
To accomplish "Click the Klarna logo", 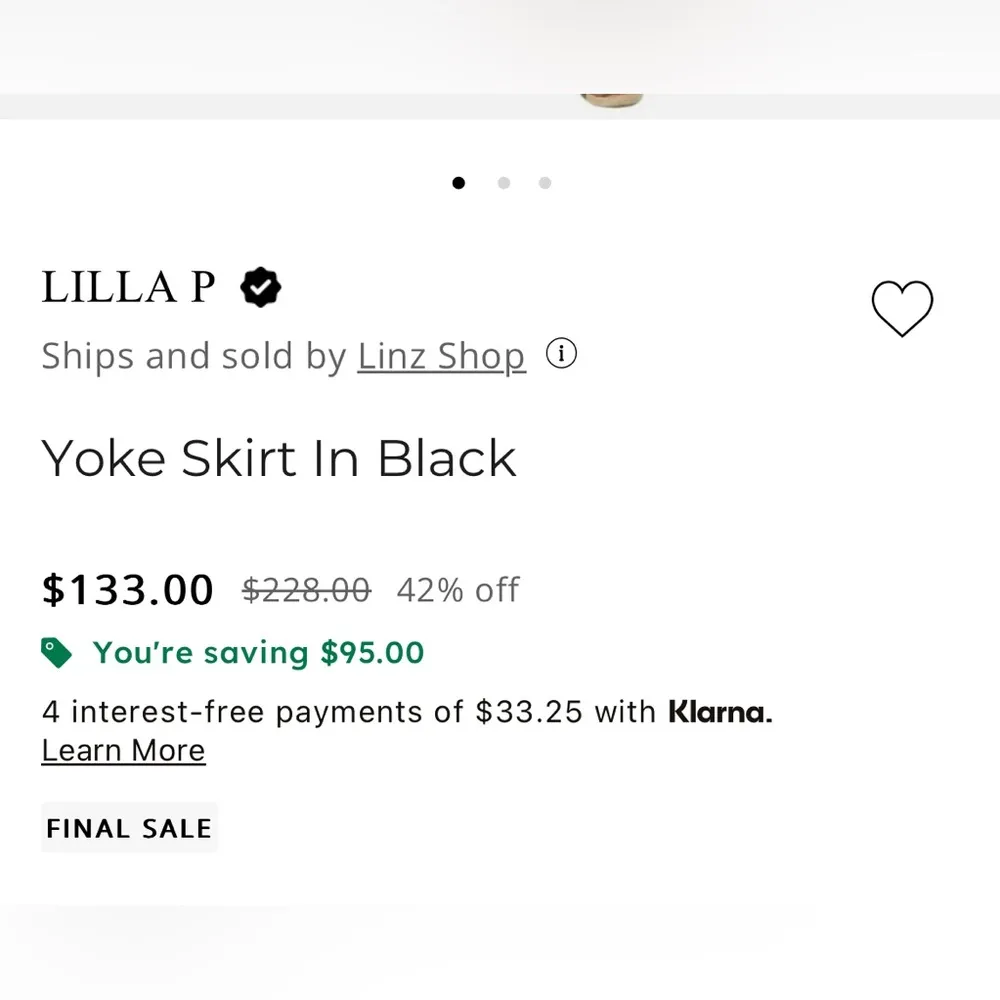I will pyautogui.click(x=717, y=711).
